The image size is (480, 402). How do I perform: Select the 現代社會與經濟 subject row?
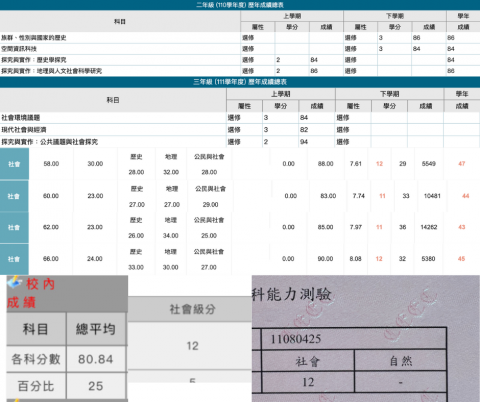240,130
